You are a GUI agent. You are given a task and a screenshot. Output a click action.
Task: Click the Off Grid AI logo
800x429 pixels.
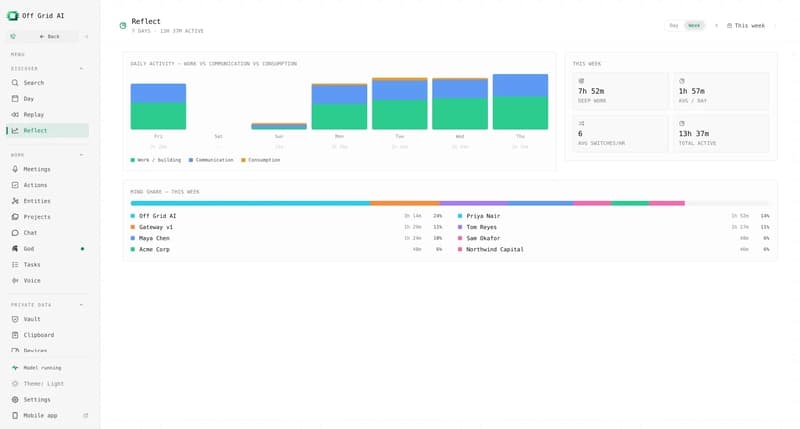pyautogui.click(x=12, y=16)
